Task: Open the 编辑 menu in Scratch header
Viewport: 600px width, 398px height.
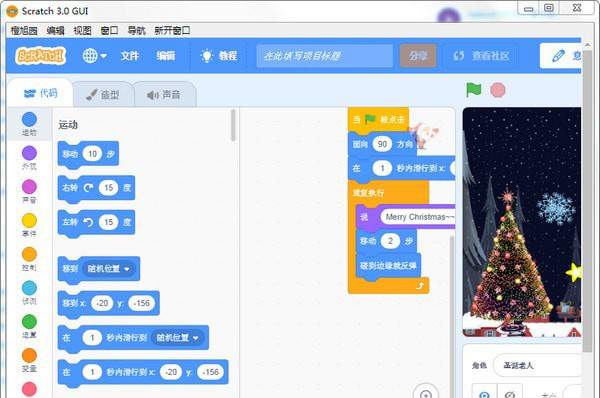Action: tap(166, 56)
